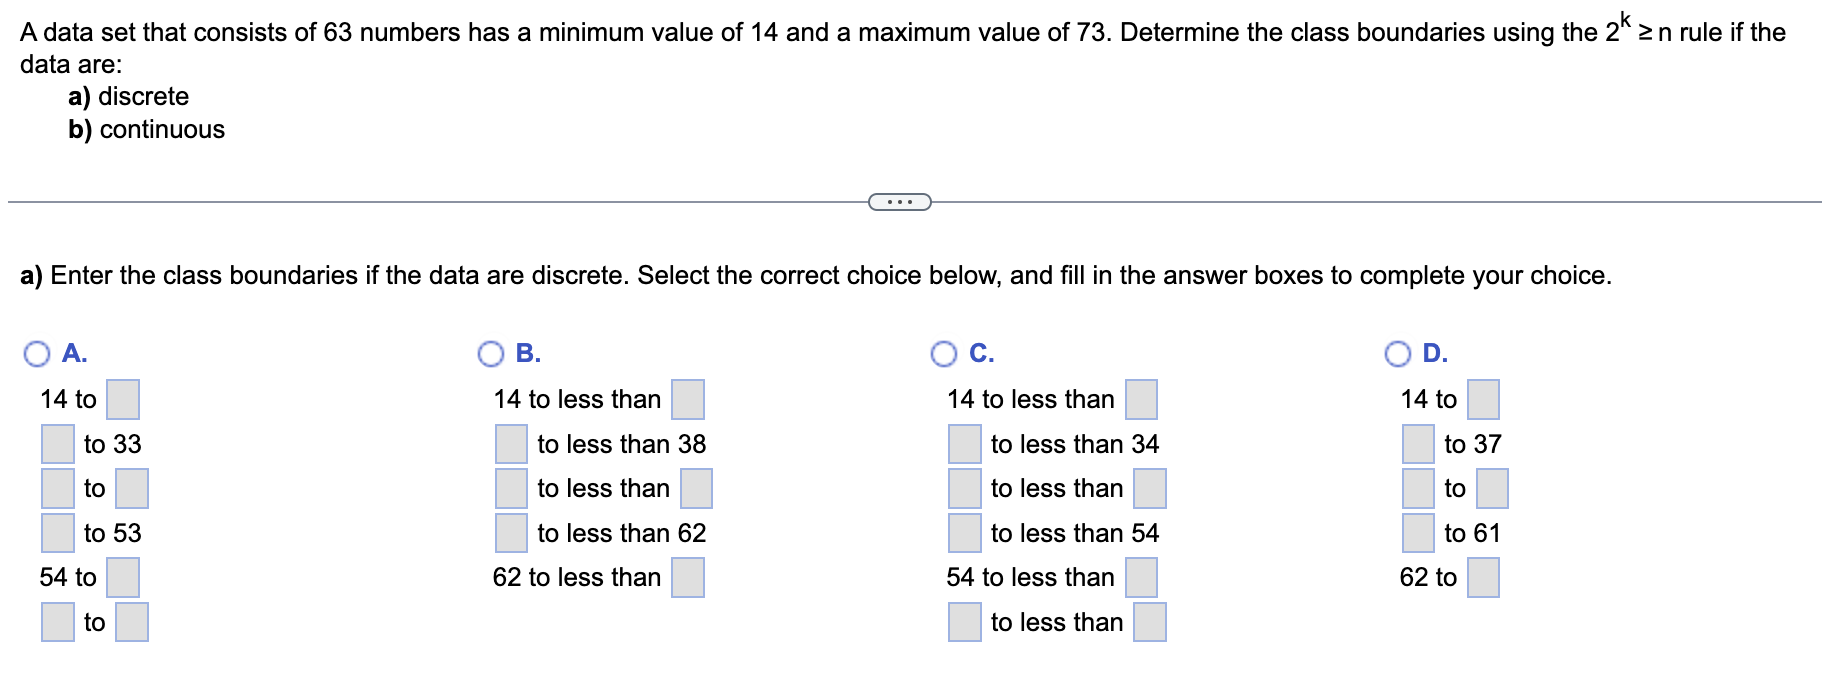Click the box before "to less than 38"

click(x=512, y=444)
